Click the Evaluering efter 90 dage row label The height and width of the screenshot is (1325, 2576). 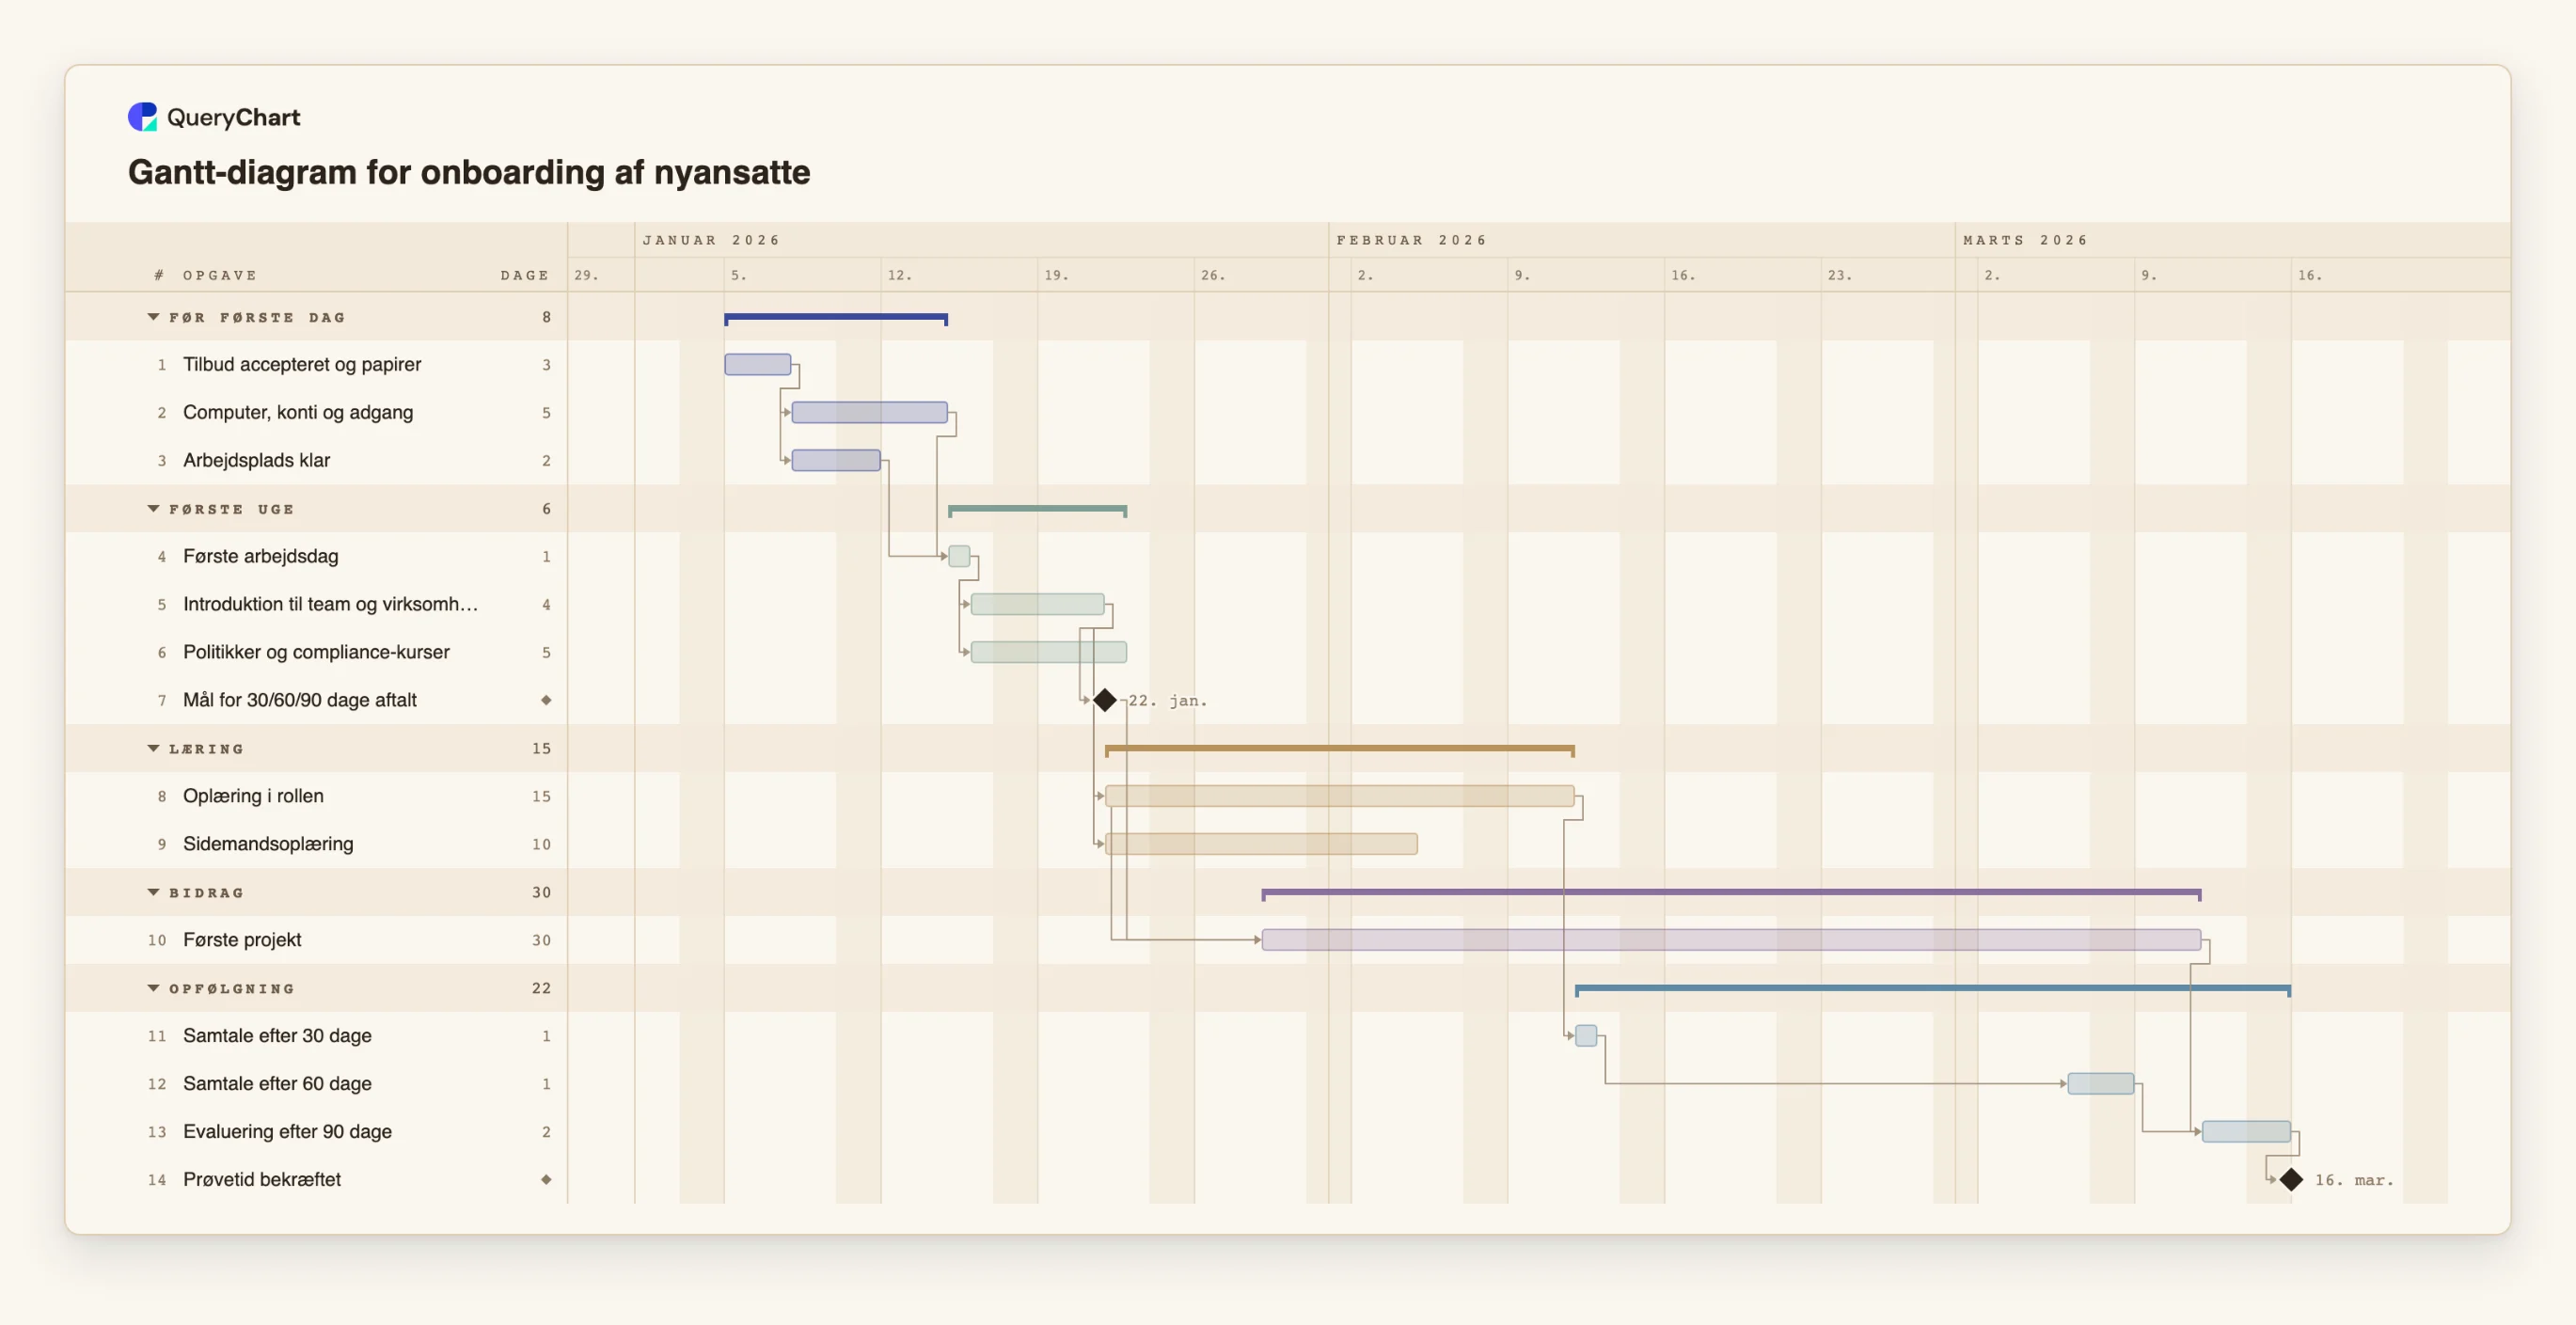(x=287, y=1132)
